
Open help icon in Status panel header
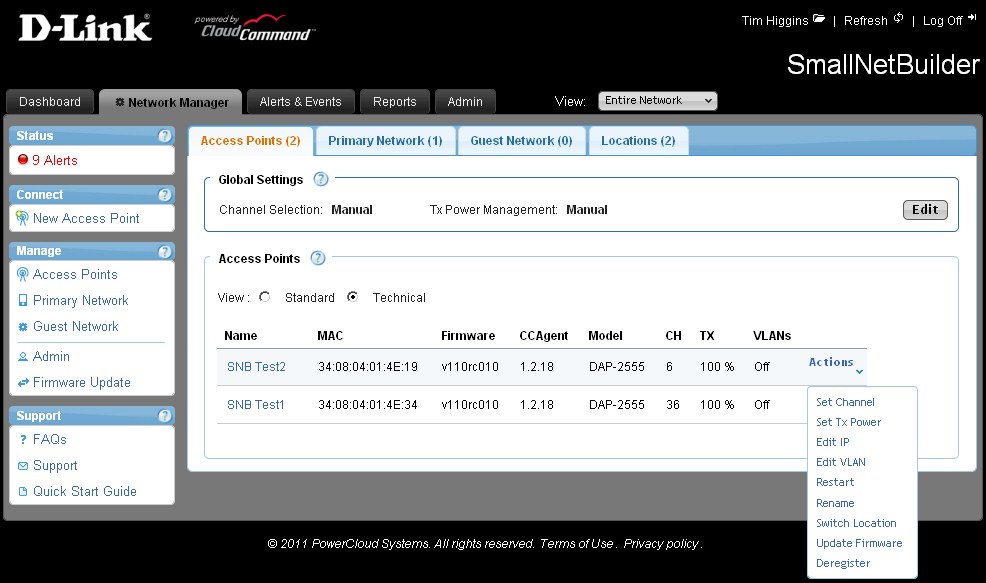pos(165,136)
